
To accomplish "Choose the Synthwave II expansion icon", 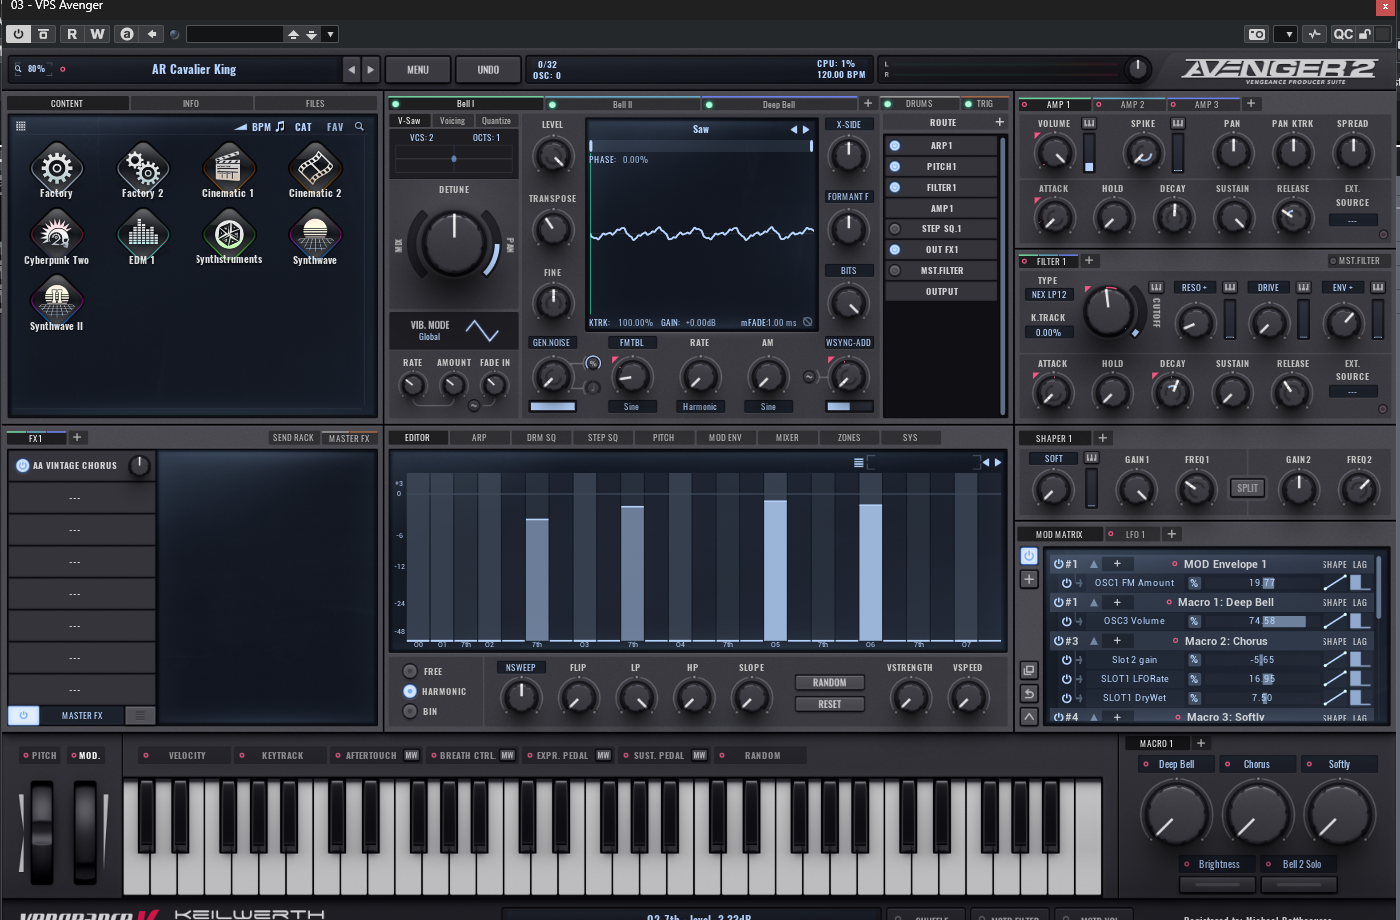I will (x=56, y=300).
